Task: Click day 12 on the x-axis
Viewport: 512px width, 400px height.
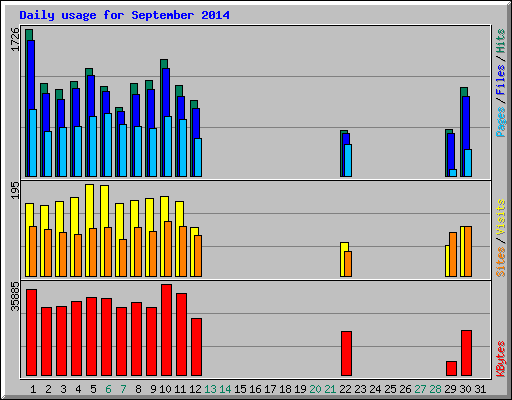Action: [195, 389]
